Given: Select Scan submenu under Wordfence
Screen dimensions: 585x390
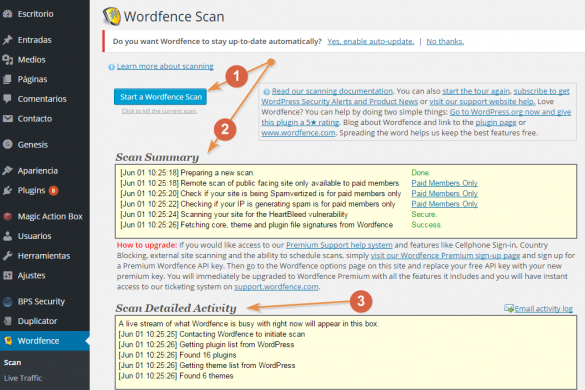Looking at the screenshot, I should [x=13, y=362].
